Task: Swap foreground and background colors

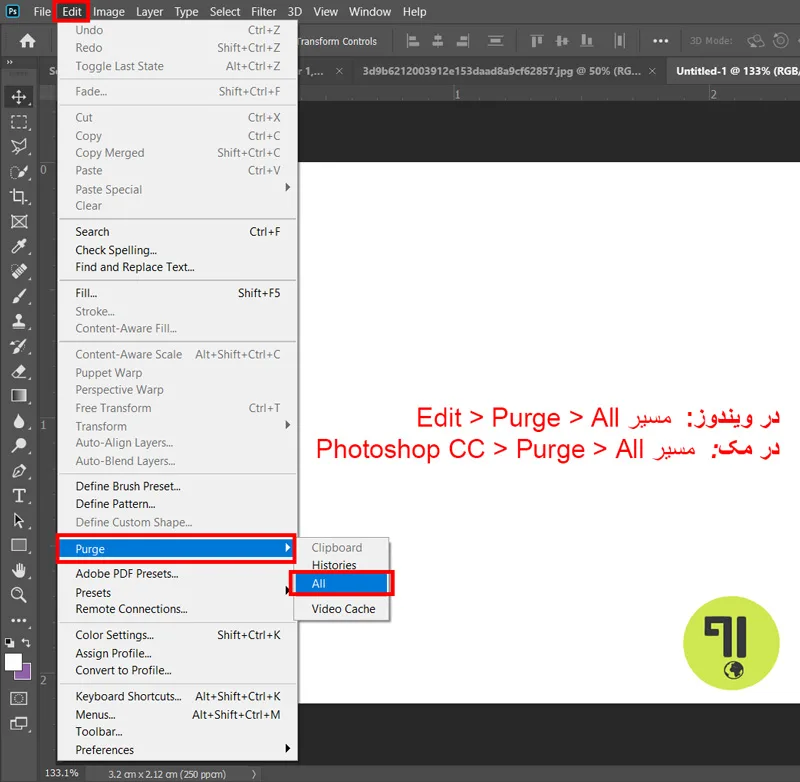Action: click(x=26, y=643)
